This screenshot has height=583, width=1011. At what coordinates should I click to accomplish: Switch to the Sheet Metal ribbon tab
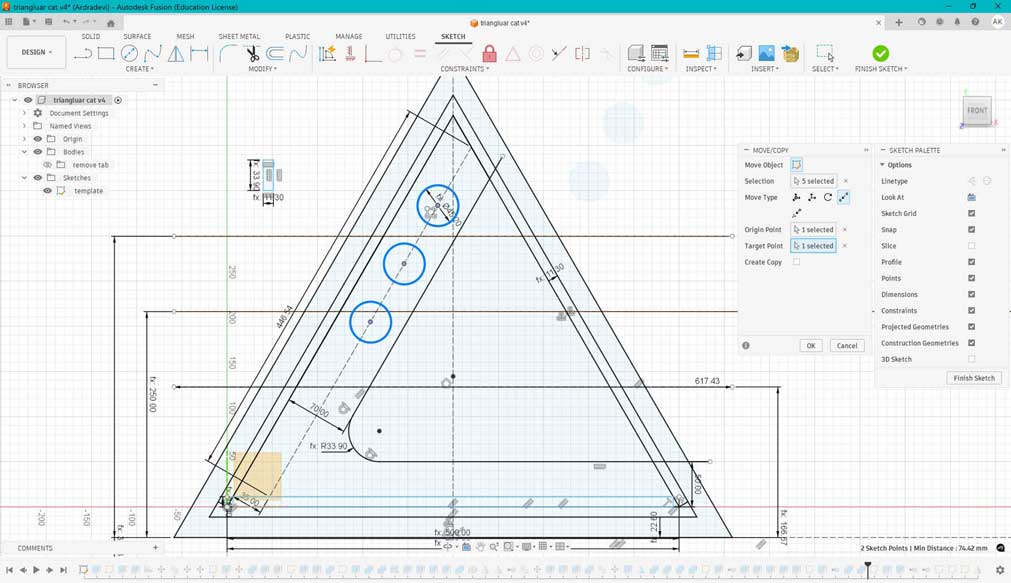click(x=239, y=36)
